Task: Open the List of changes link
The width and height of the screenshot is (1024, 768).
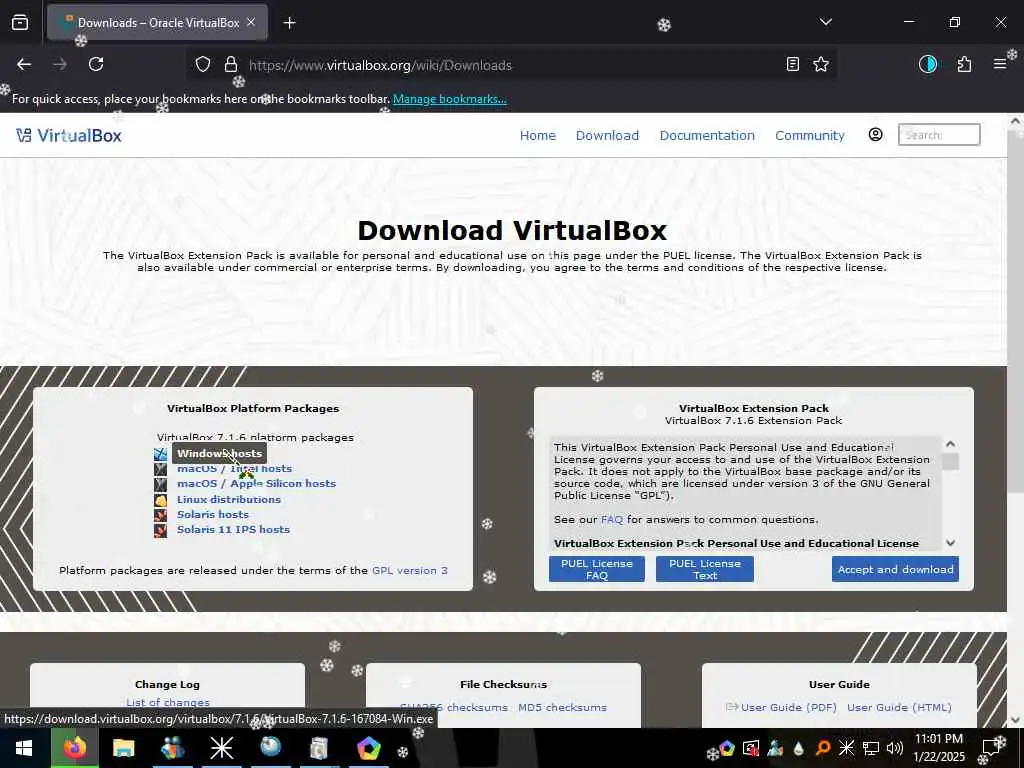Action: click(168, 702)
